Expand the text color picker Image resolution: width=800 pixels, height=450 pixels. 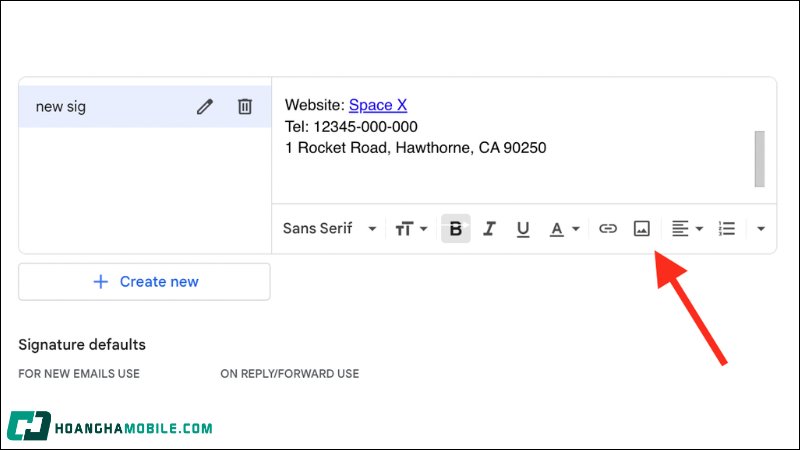[x=565, y=229]
